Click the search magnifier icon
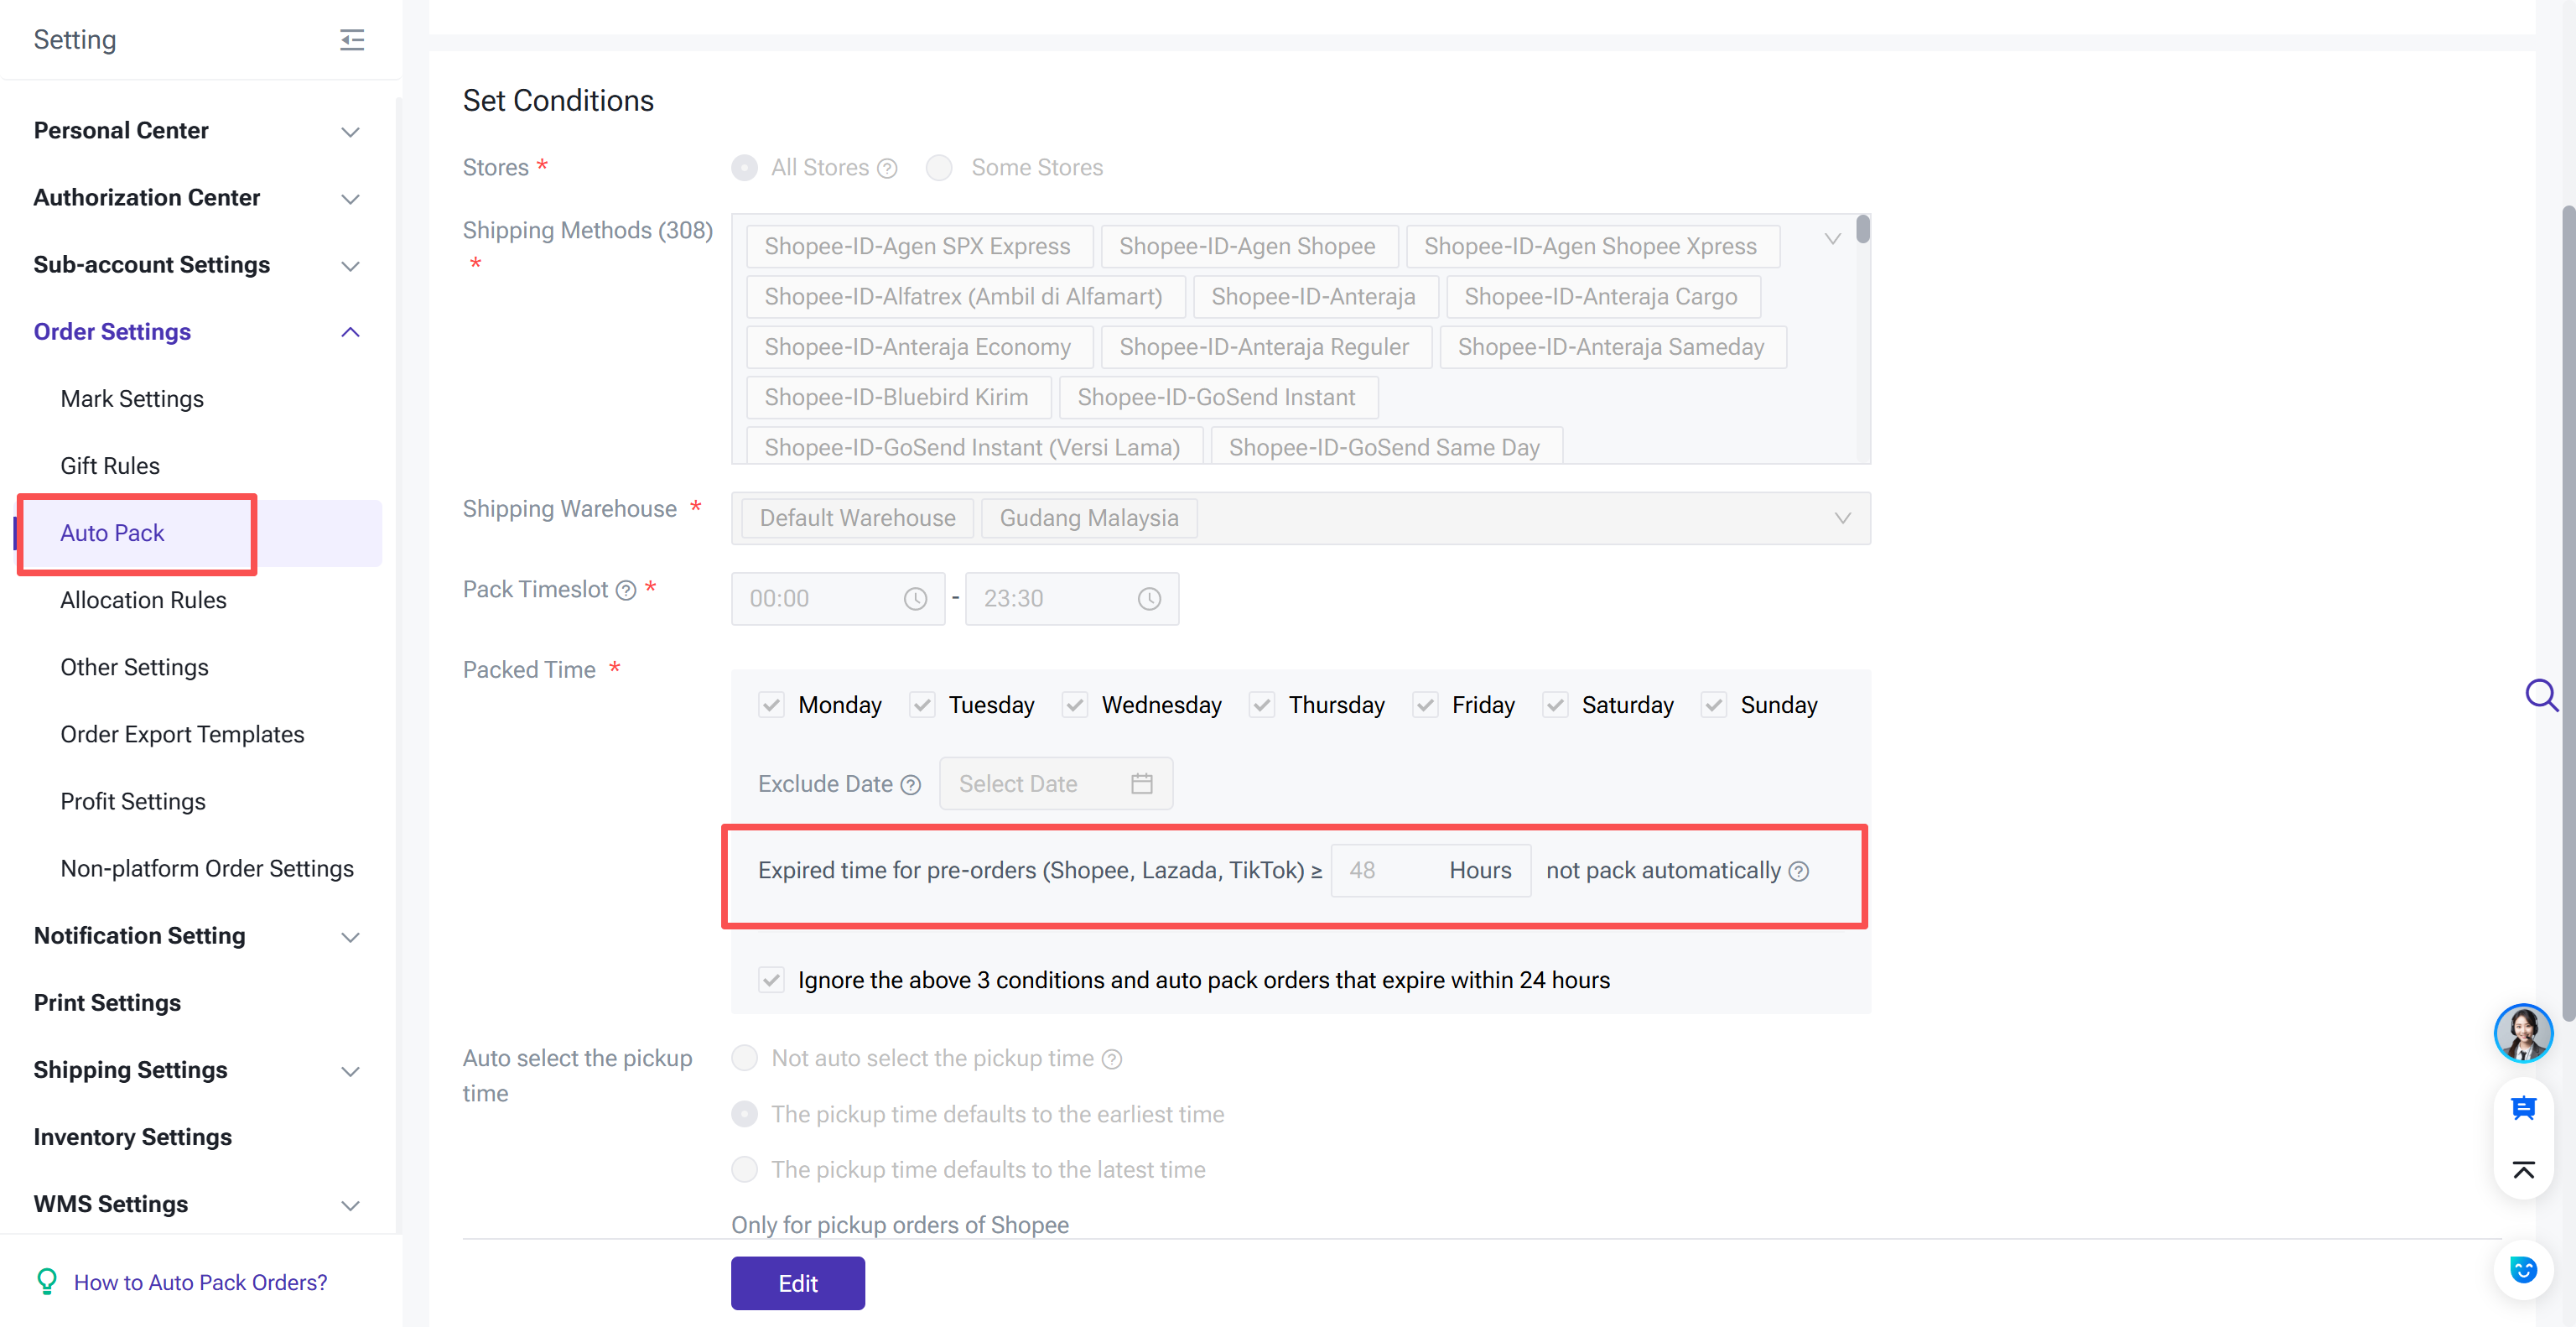Viewport: 2576px width, 1327px height. pos(2540,694)
